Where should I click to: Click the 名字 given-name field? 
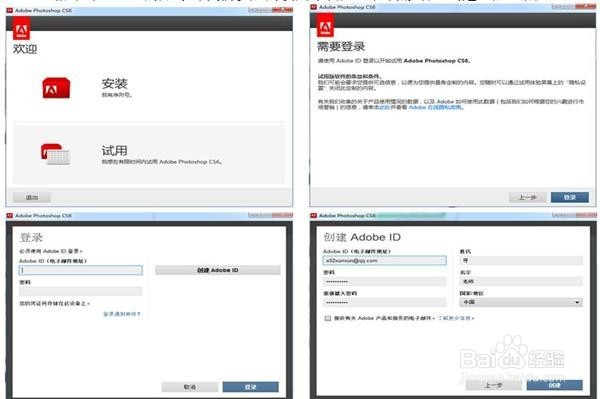(521, 282)
